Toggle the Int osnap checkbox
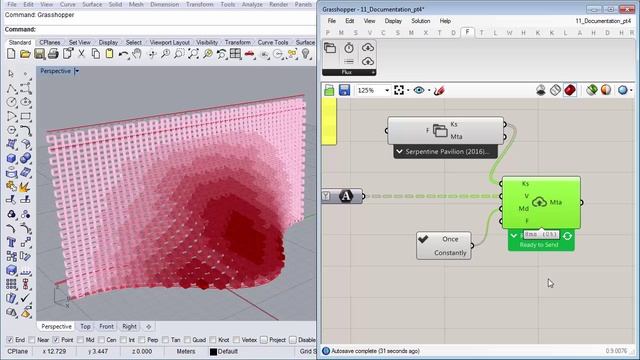The width and height of the screenshot is (640, 360). pyautogui.click(x=123, y=340)
